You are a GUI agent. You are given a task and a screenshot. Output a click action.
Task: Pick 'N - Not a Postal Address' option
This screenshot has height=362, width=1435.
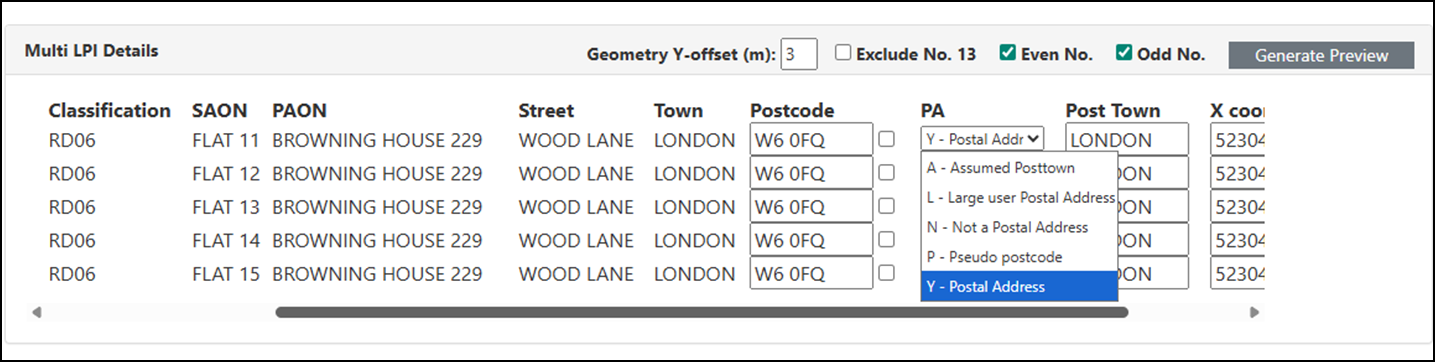point(1018,227)
